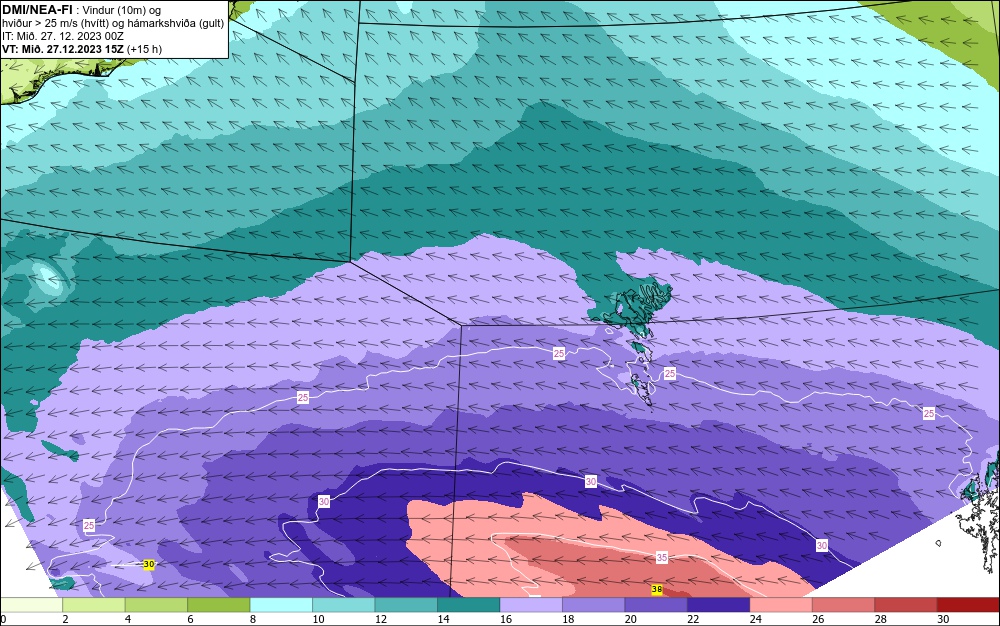
Task: Choose the red legend swatch between 28 and 30
Action: pyautogui.click(x=906, y=605)
